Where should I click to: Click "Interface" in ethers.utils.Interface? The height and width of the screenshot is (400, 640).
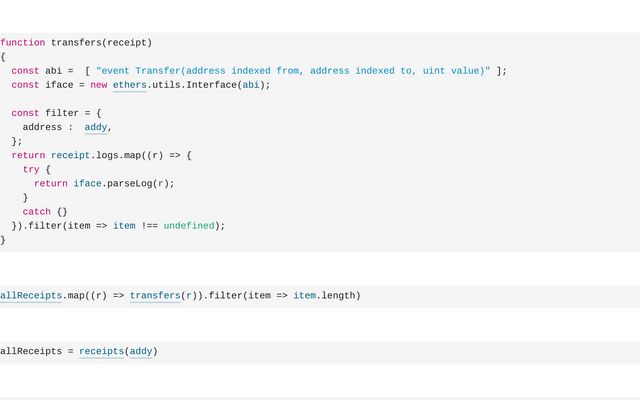[211, 85]
